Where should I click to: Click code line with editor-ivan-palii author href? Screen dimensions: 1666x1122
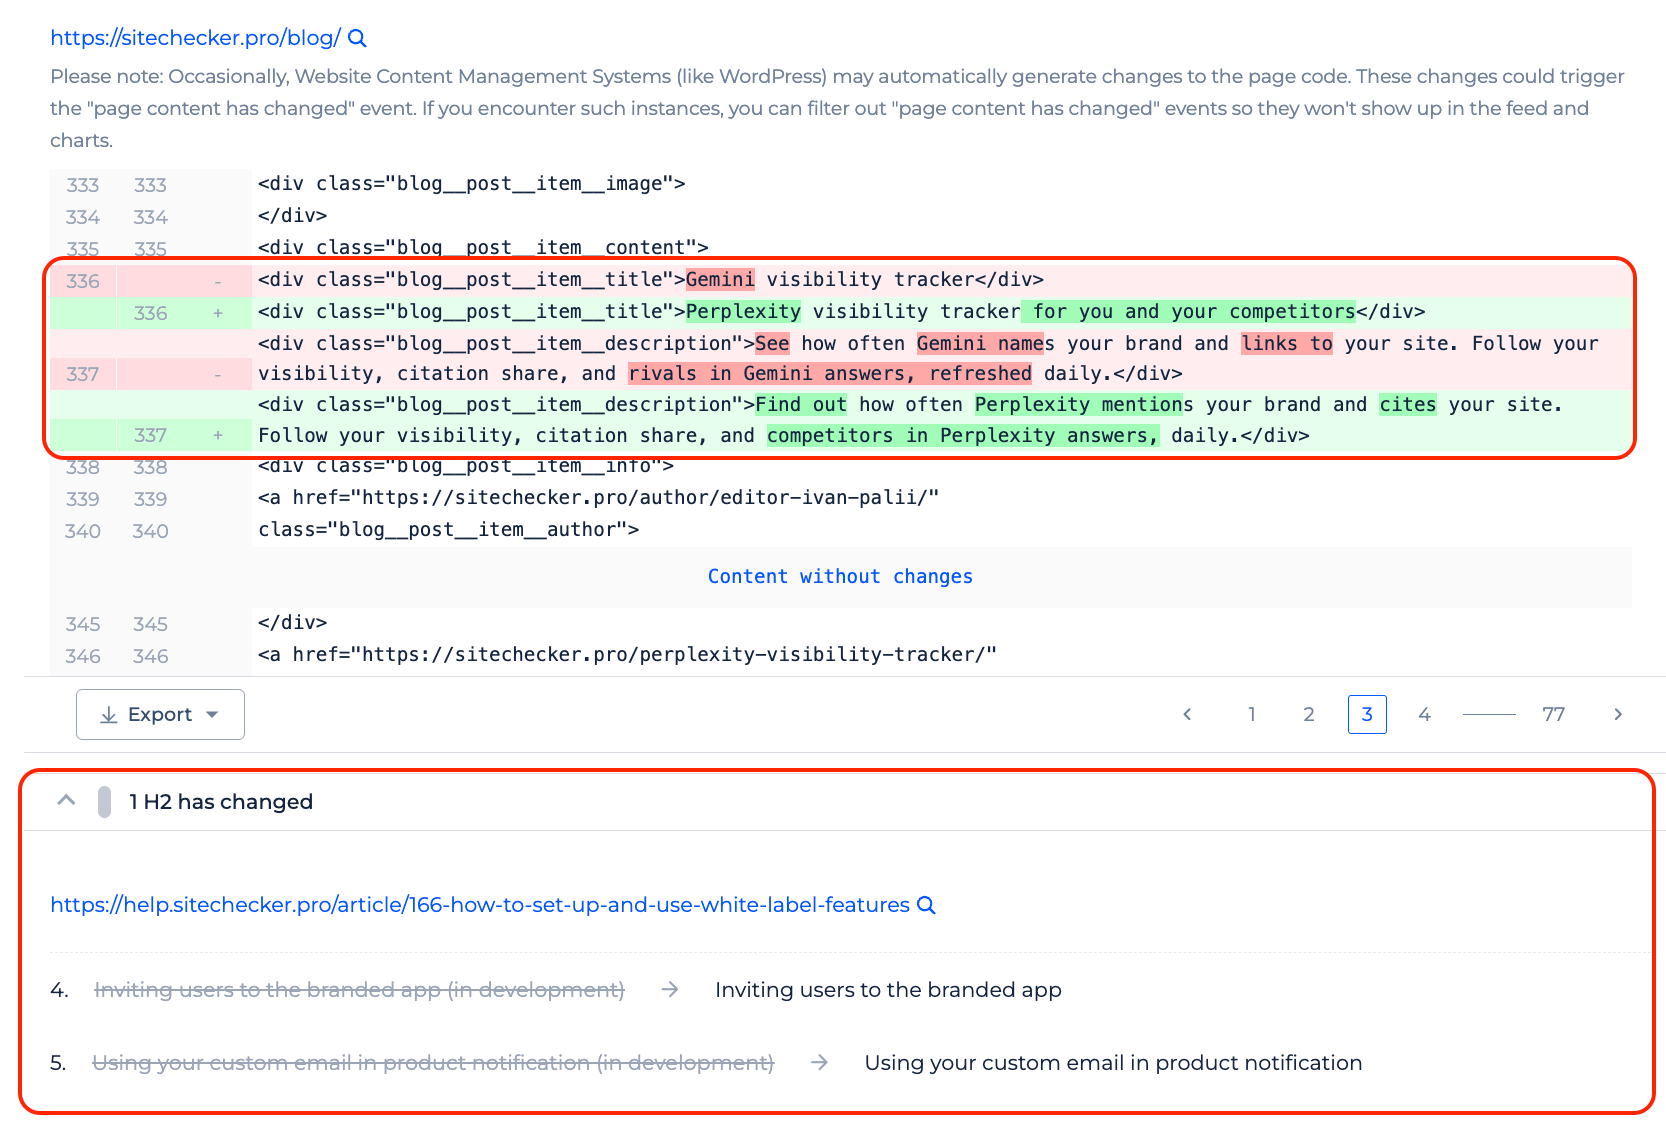click(x=598, y=498)
